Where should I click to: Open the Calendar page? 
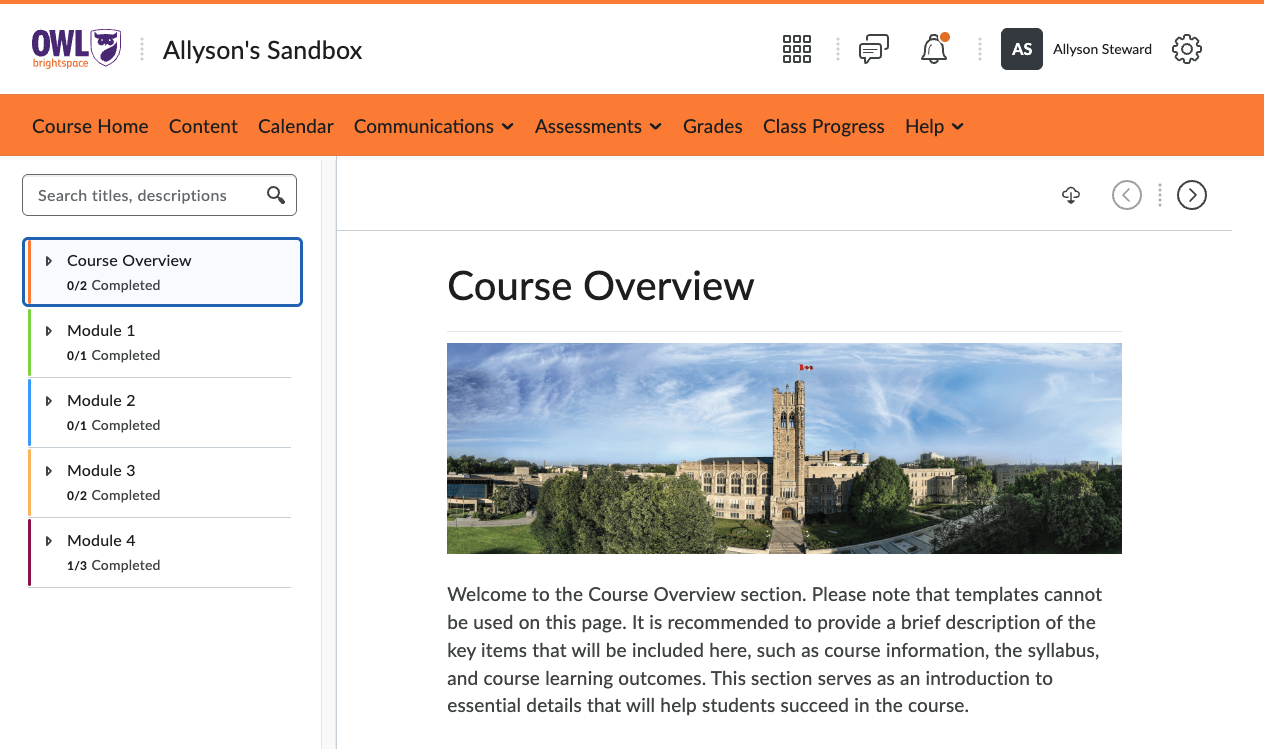pos(295,126)
